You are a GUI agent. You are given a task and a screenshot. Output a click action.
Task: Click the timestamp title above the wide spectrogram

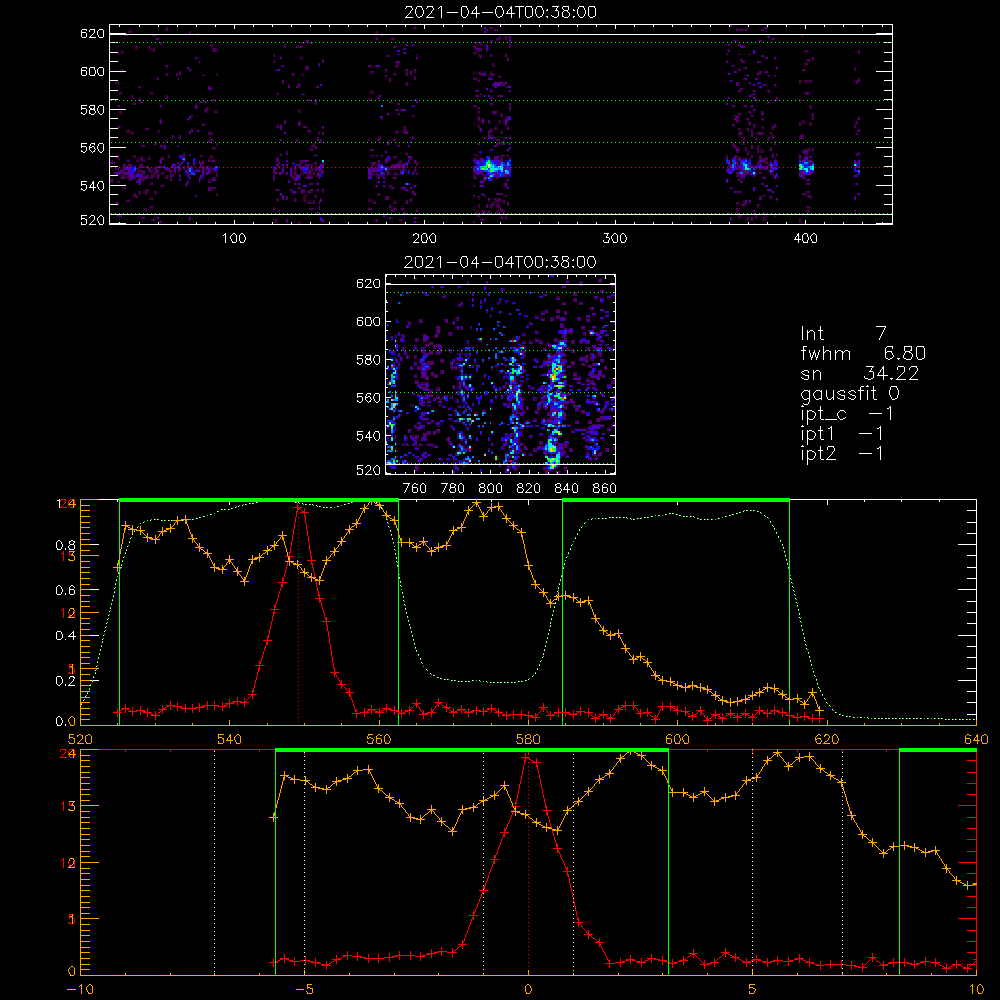coord(501,12)
